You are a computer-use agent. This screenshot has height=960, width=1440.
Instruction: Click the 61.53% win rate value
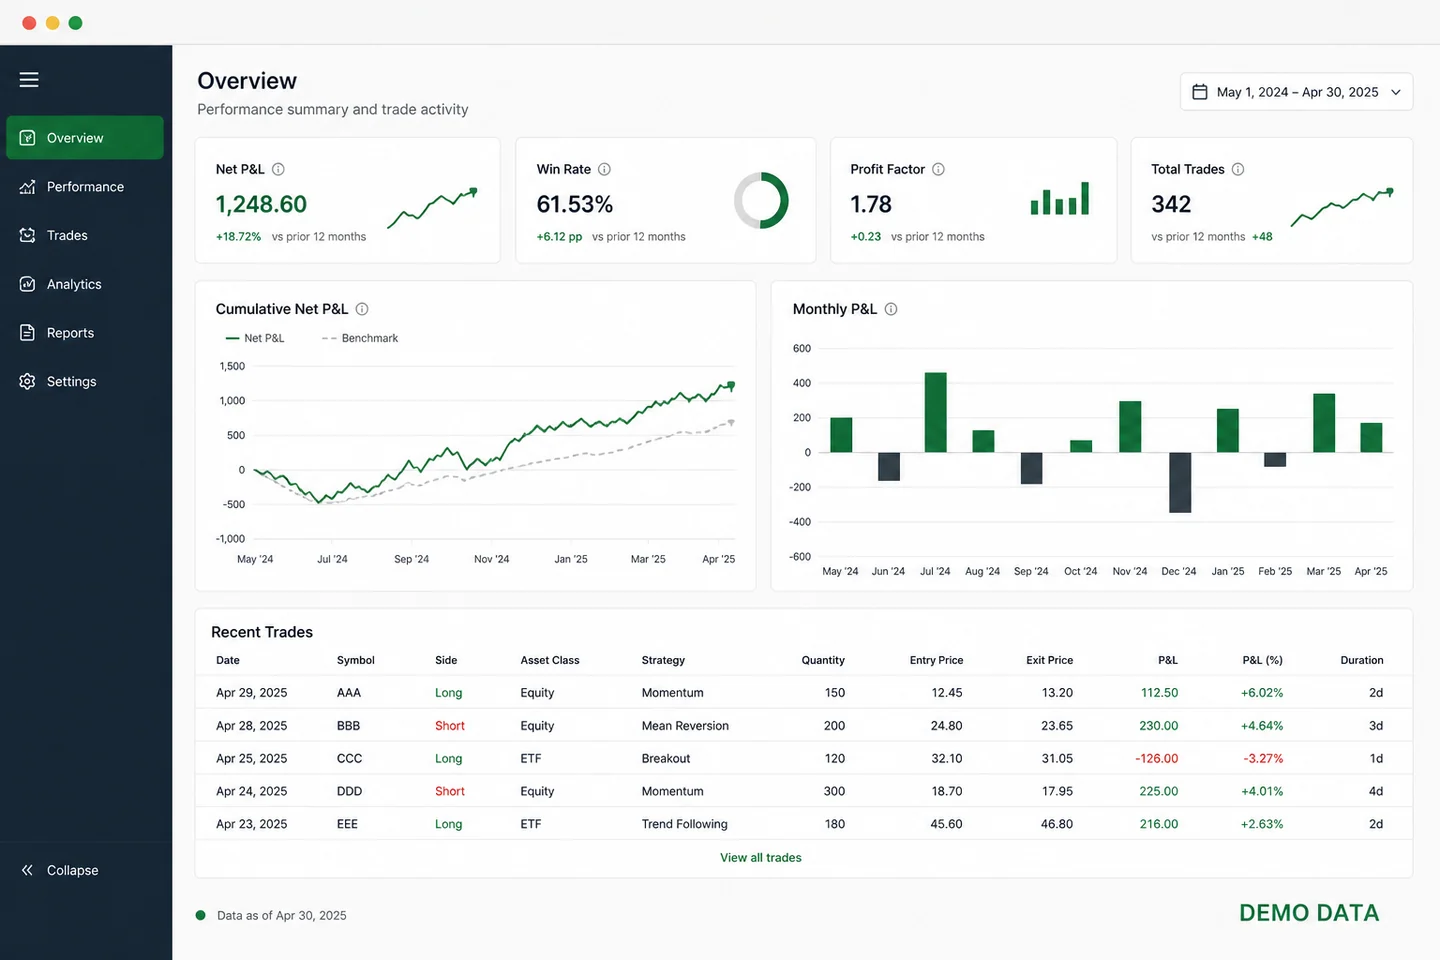(575, 204)
